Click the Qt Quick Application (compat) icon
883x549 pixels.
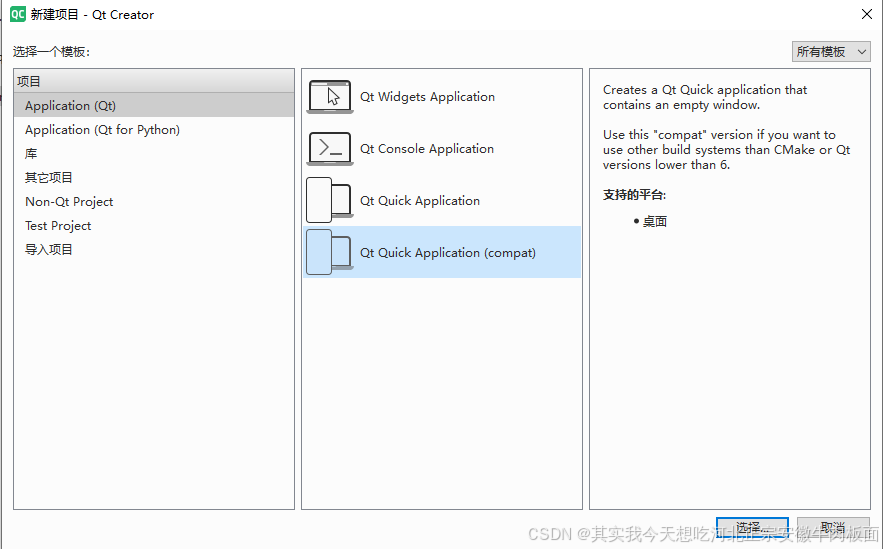(x=330, y=252)
